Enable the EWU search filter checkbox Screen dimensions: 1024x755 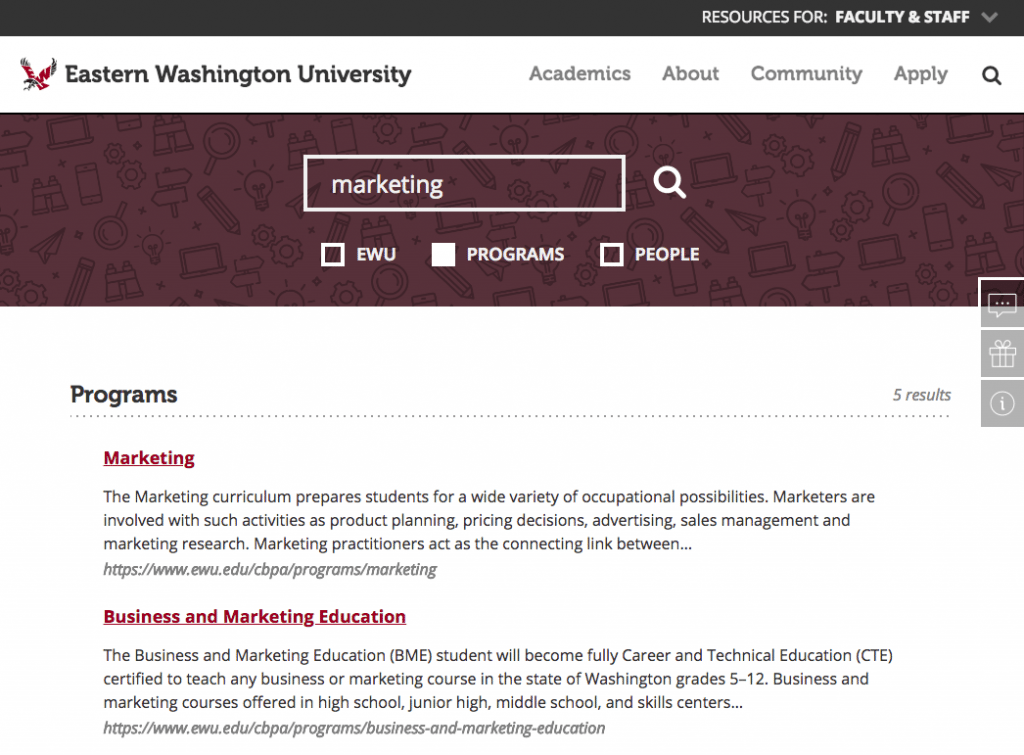tap(333, 255)
